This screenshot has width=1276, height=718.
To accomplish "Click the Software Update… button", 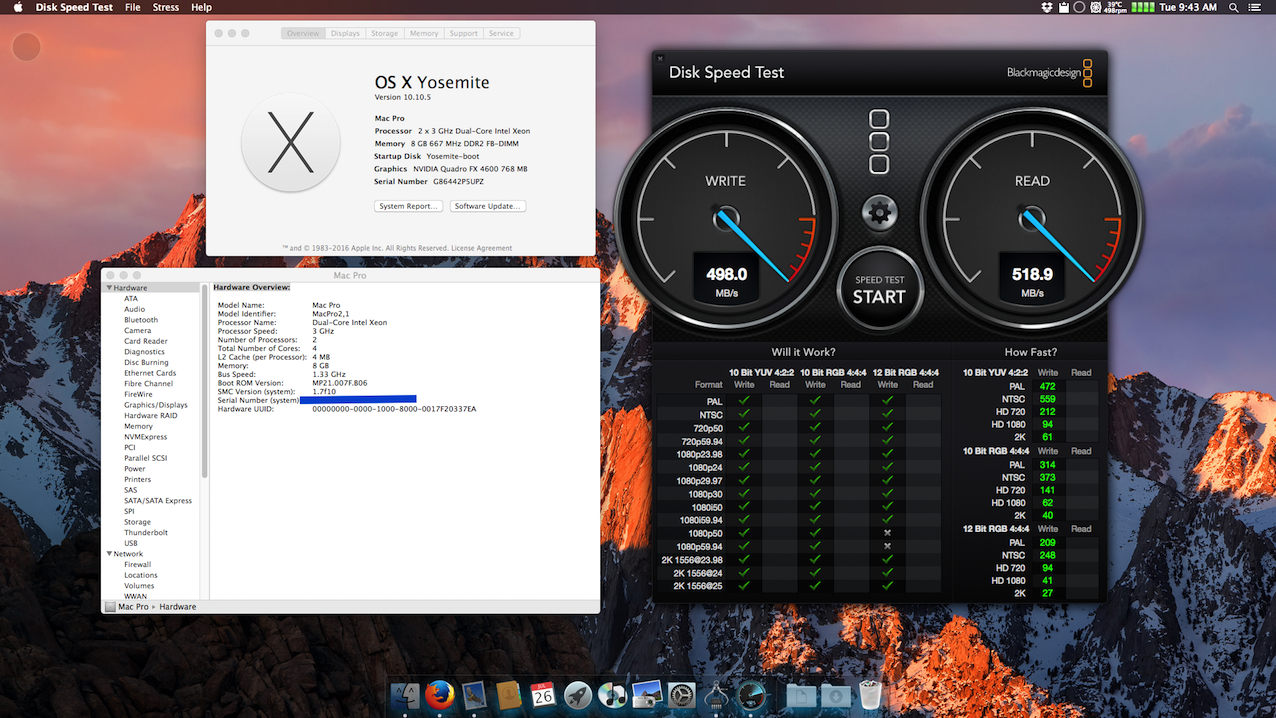I will coord(487,206).
